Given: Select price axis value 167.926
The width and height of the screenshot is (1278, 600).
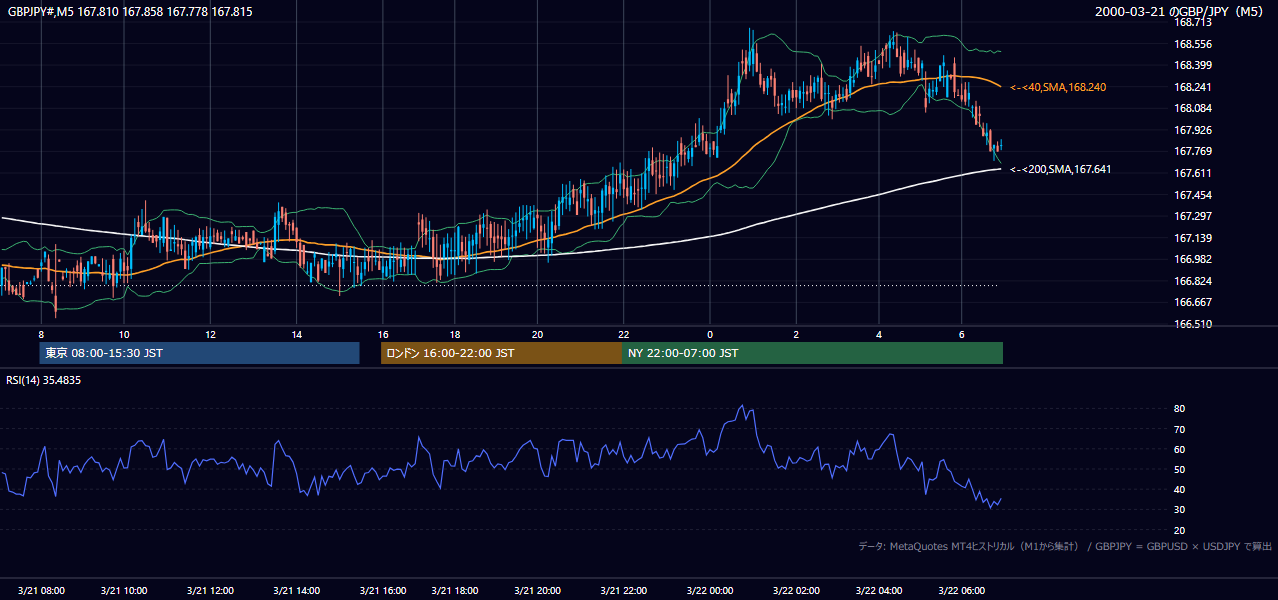Looking at the screenshot, I should [1193, 130].
